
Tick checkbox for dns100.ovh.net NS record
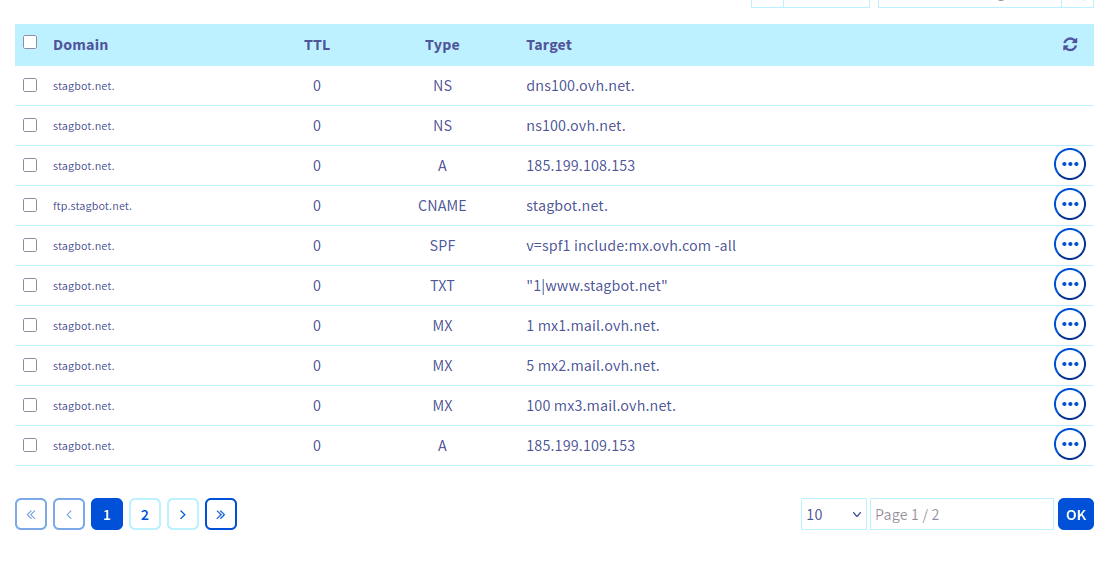(x=30, y=85)
